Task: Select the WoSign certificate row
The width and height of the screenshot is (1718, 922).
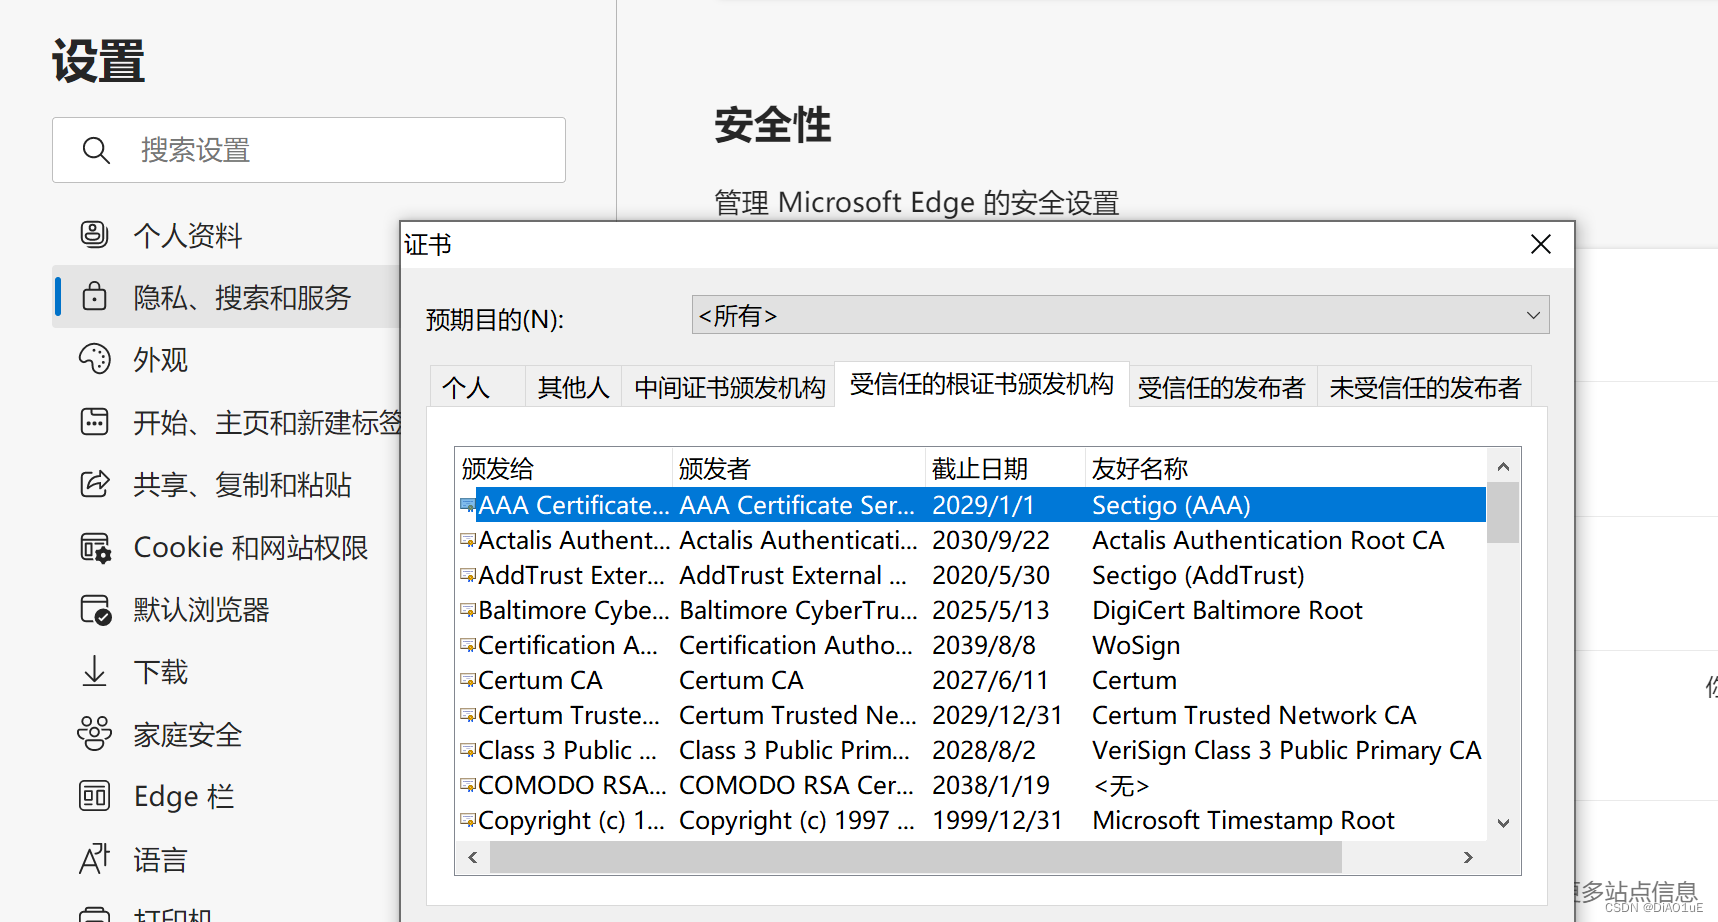Action: [x=972, y=645]
